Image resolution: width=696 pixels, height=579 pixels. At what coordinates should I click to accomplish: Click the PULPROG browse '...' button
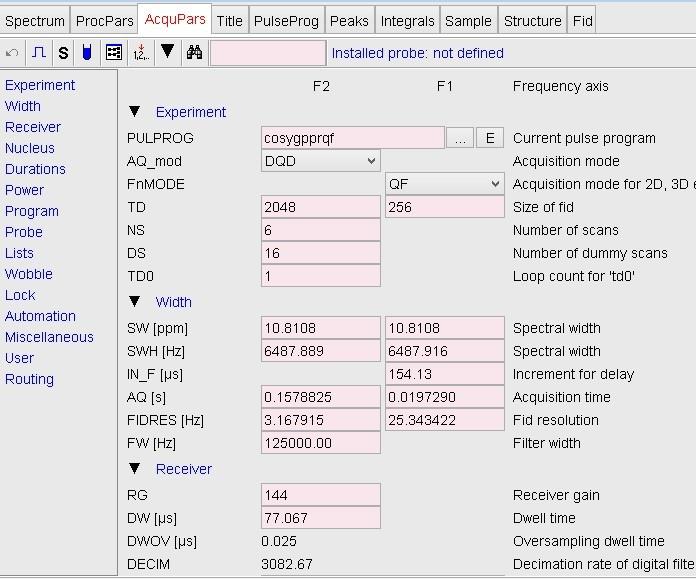coord(460,138)
